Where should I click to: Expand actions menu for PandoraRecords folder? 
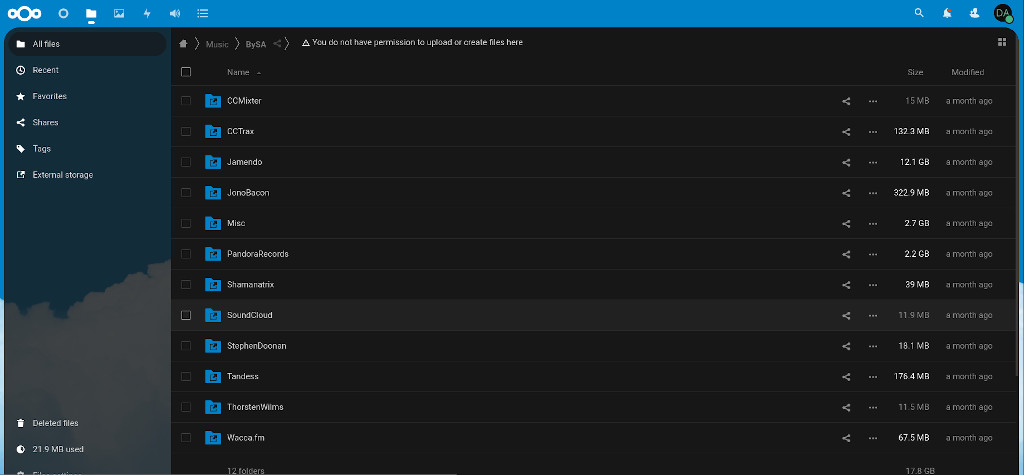coord(873,254)
